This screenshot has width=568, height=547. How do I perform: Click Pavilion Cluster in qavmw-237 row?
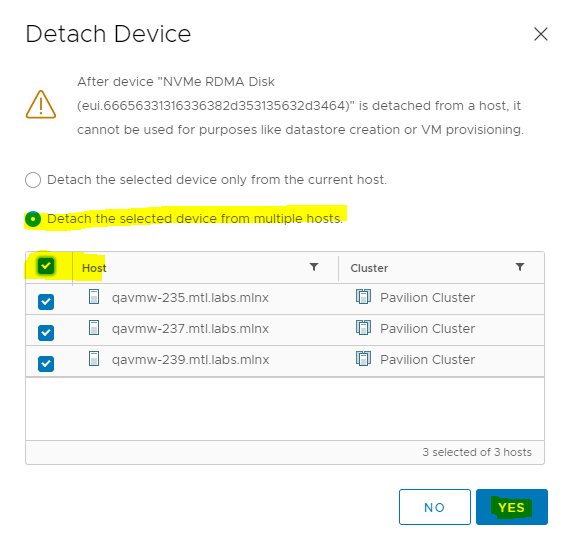tap(427, 329)
